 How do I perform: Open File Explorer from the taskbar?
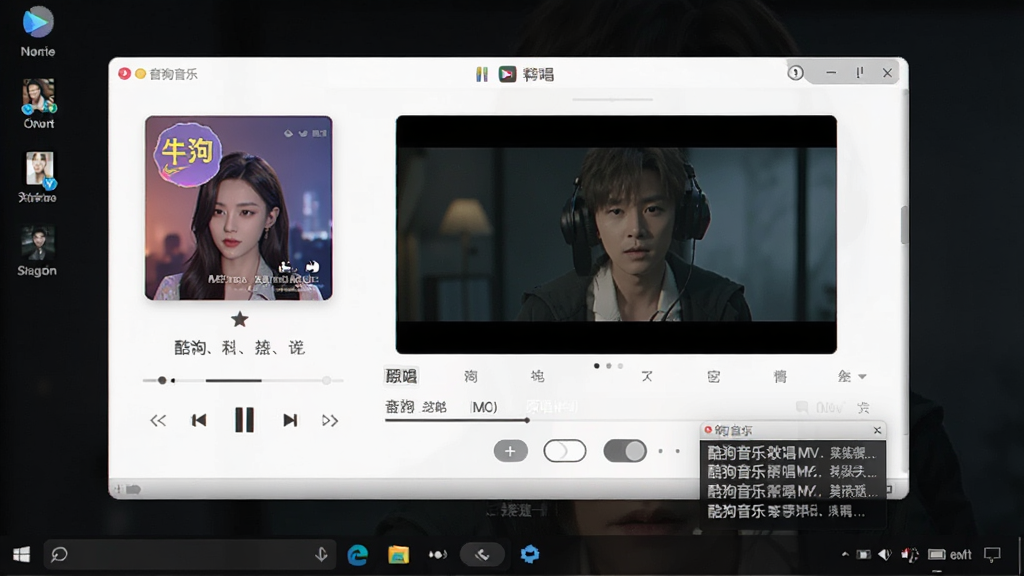coord(398,554)
